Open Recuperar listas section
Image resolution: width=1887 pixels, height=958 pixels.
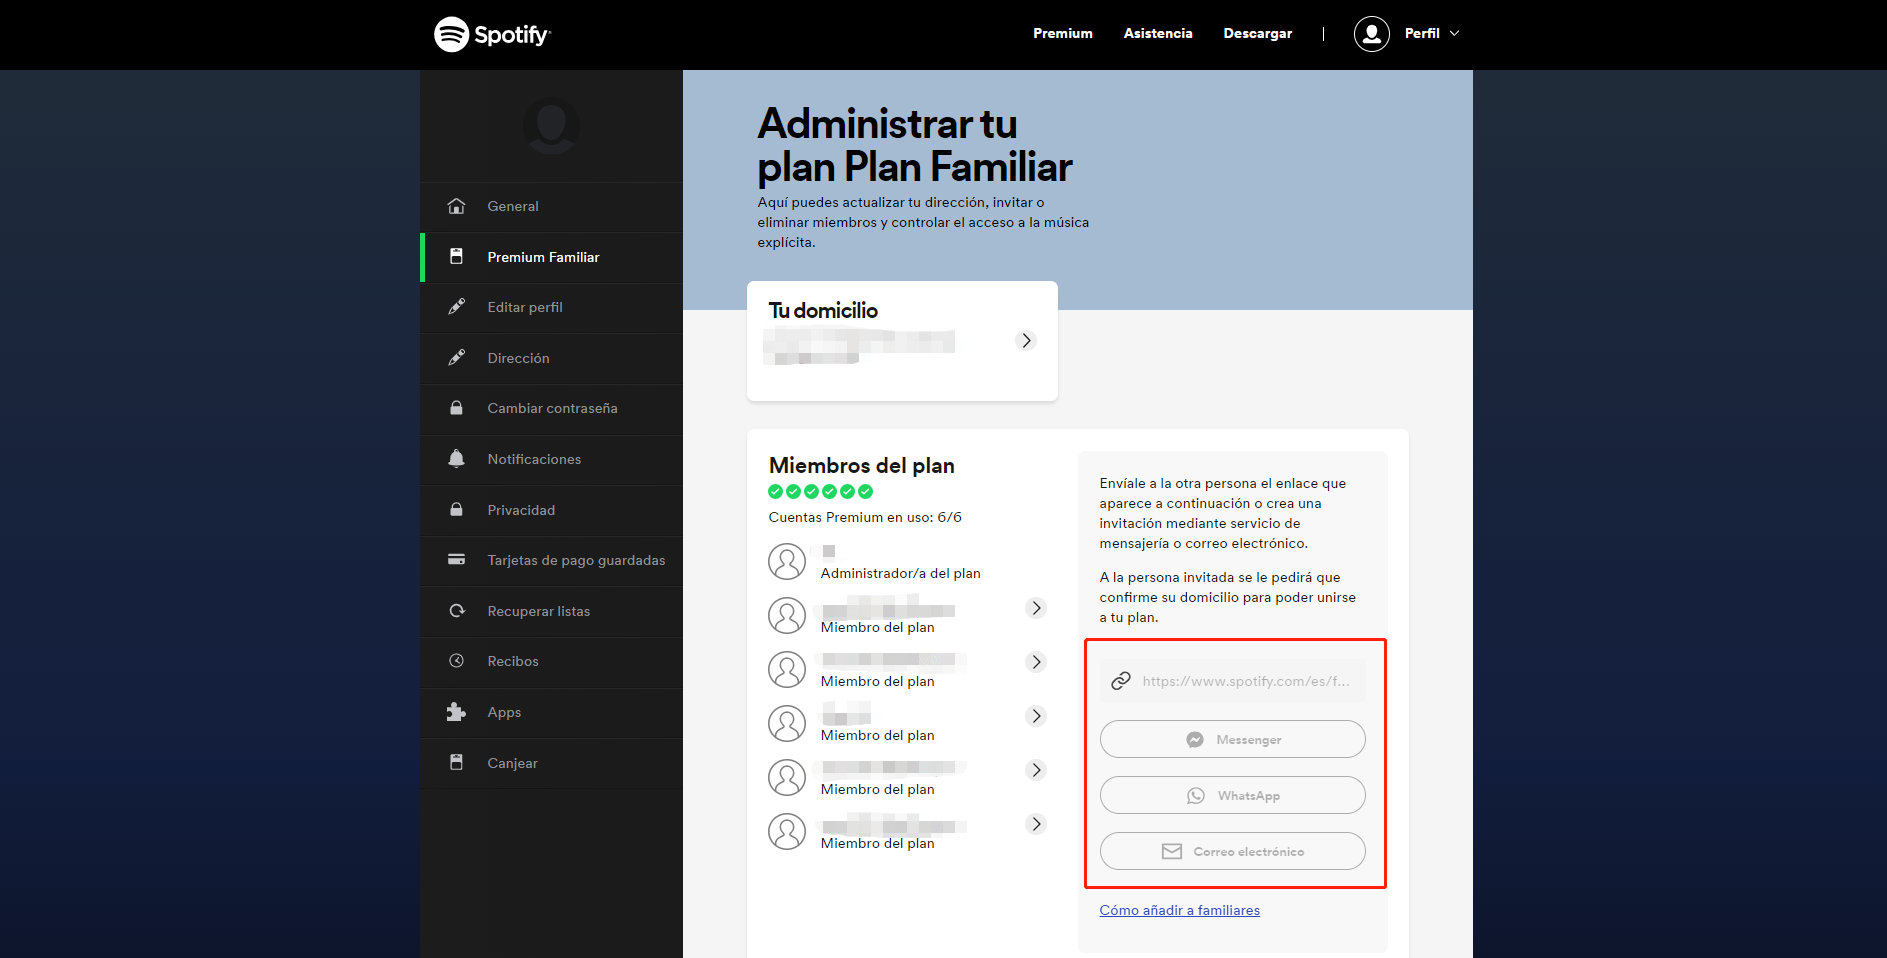(551, 612)
